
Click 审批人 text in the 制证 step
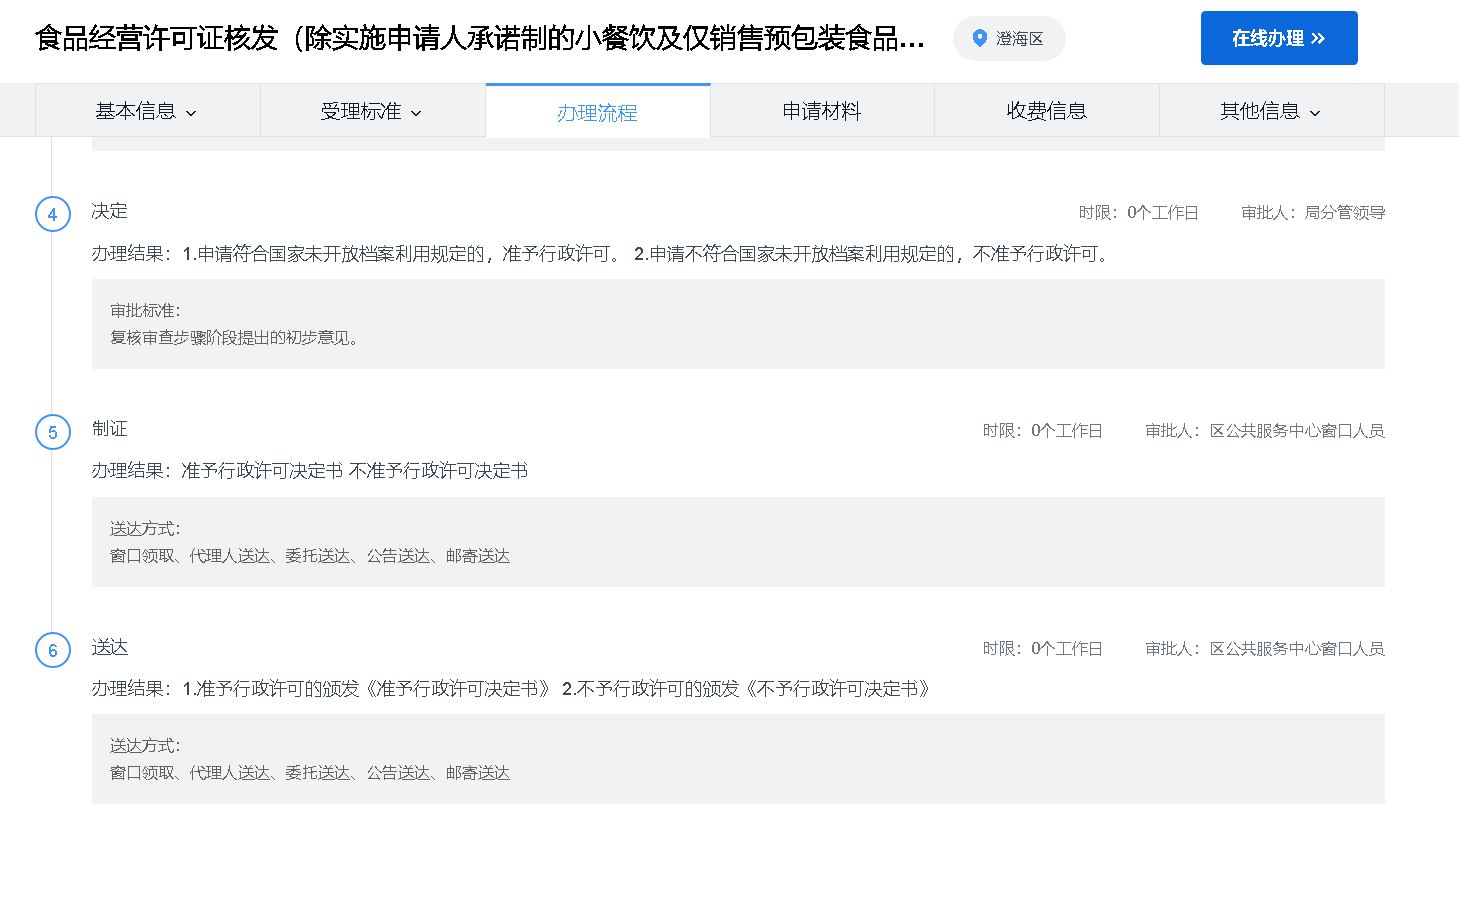pyautogui.click(x=1265, y=430)
